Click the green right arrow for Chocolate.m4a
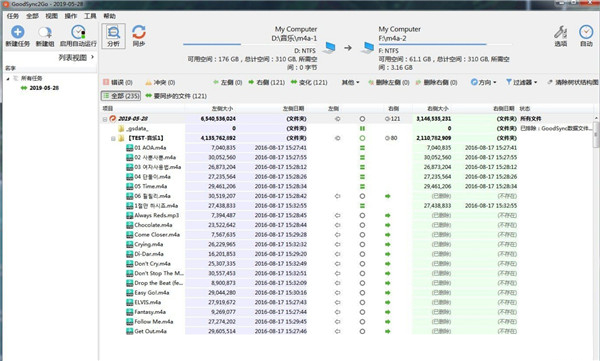 point(388,225)
